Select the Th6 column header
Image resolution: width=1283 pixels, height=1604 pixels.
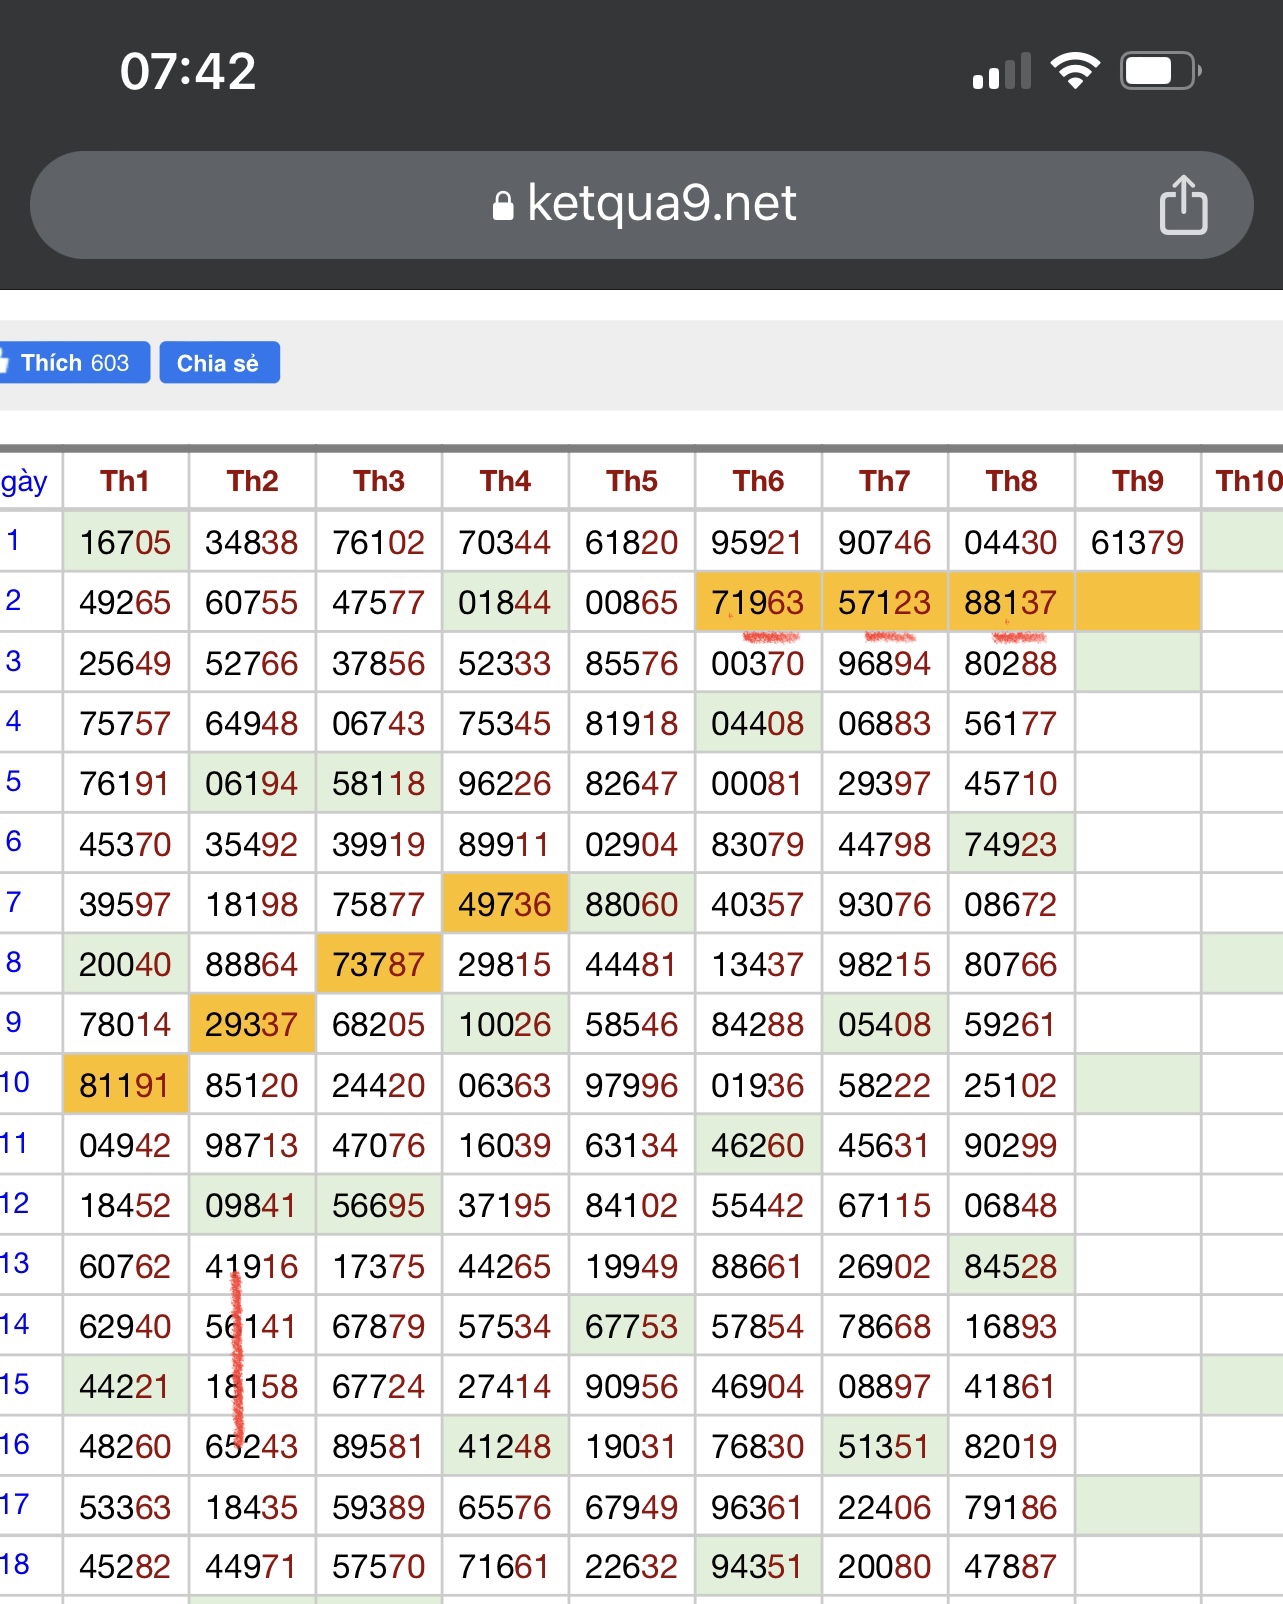[x=758, y=481]
